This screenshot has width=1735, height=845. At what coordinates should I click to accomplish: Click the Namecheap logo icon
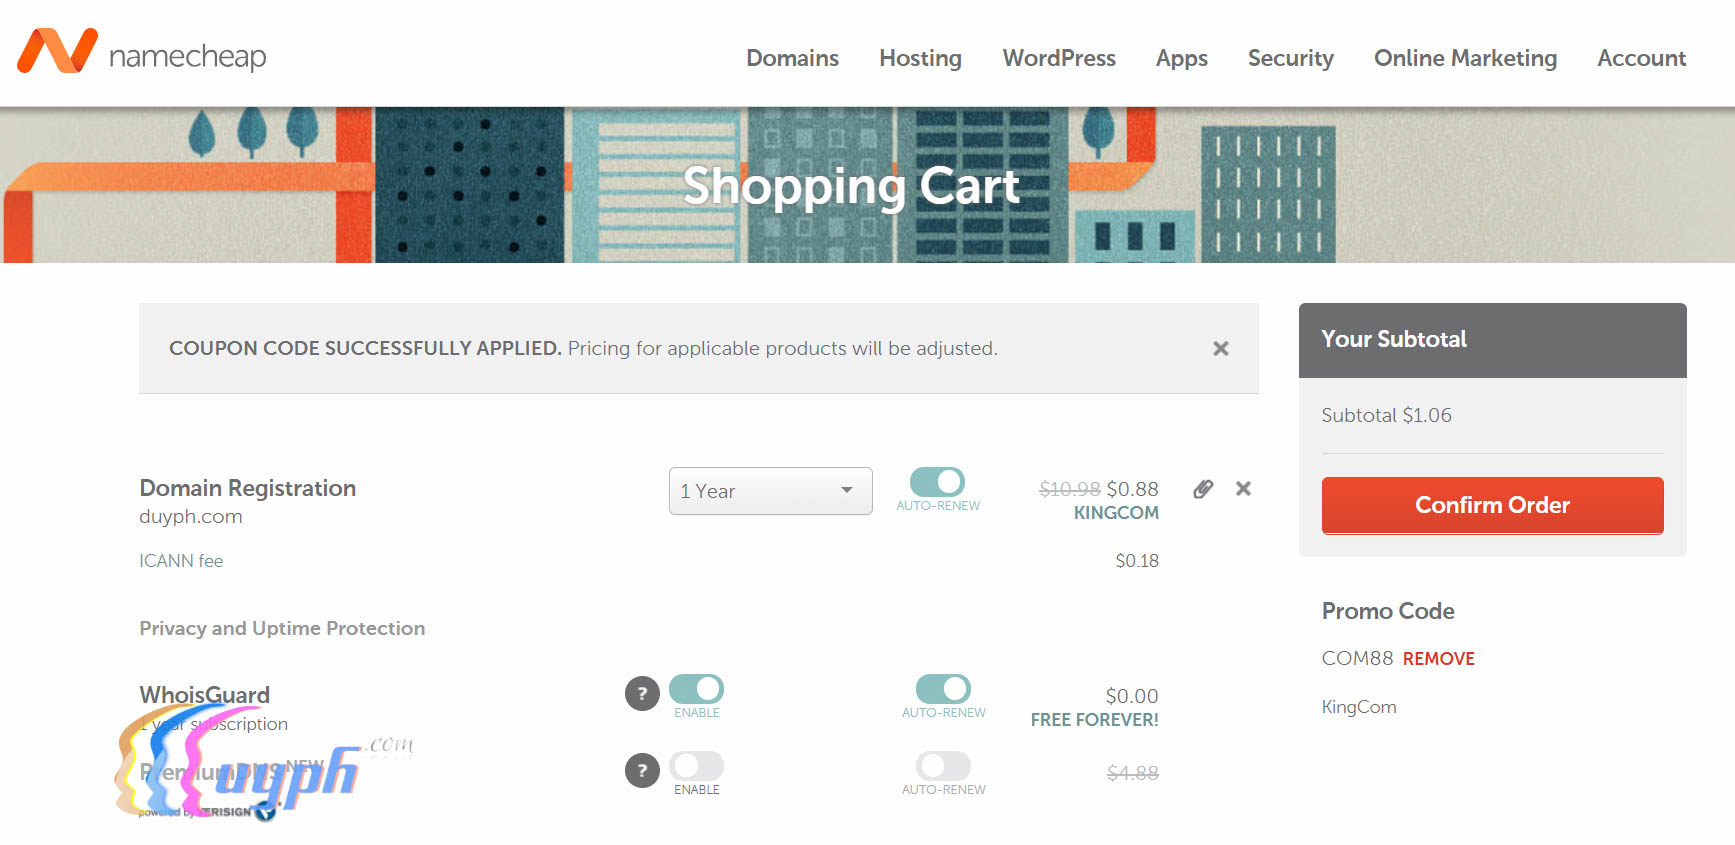(x=57, y=51)
